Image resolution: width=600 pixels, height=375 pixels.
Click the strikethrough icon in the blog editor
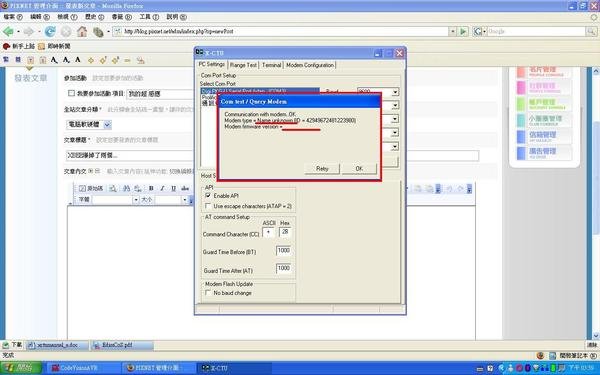pyautogui.click(x=185, y=188)
